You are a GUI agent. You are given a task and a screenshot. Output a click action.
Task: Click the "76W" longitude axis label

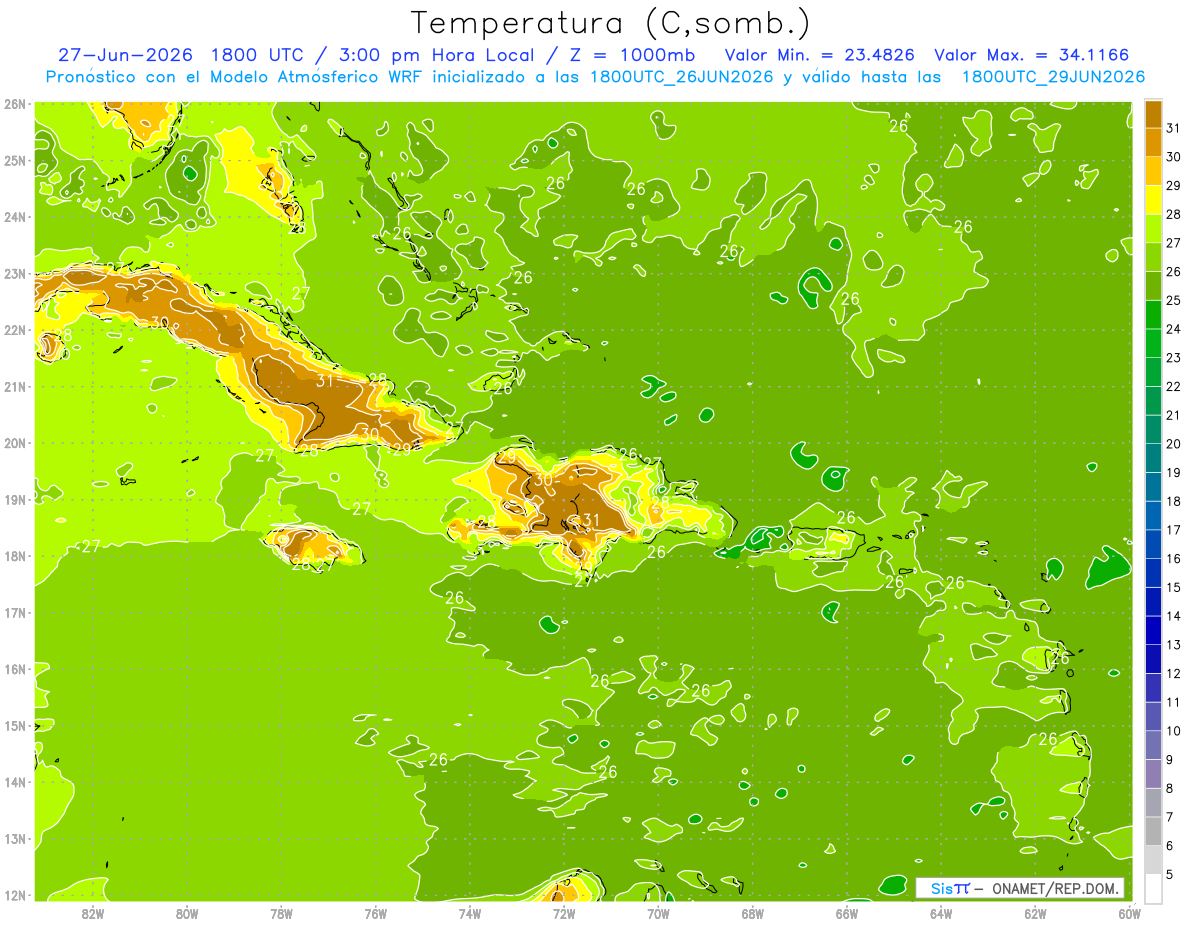376,913
